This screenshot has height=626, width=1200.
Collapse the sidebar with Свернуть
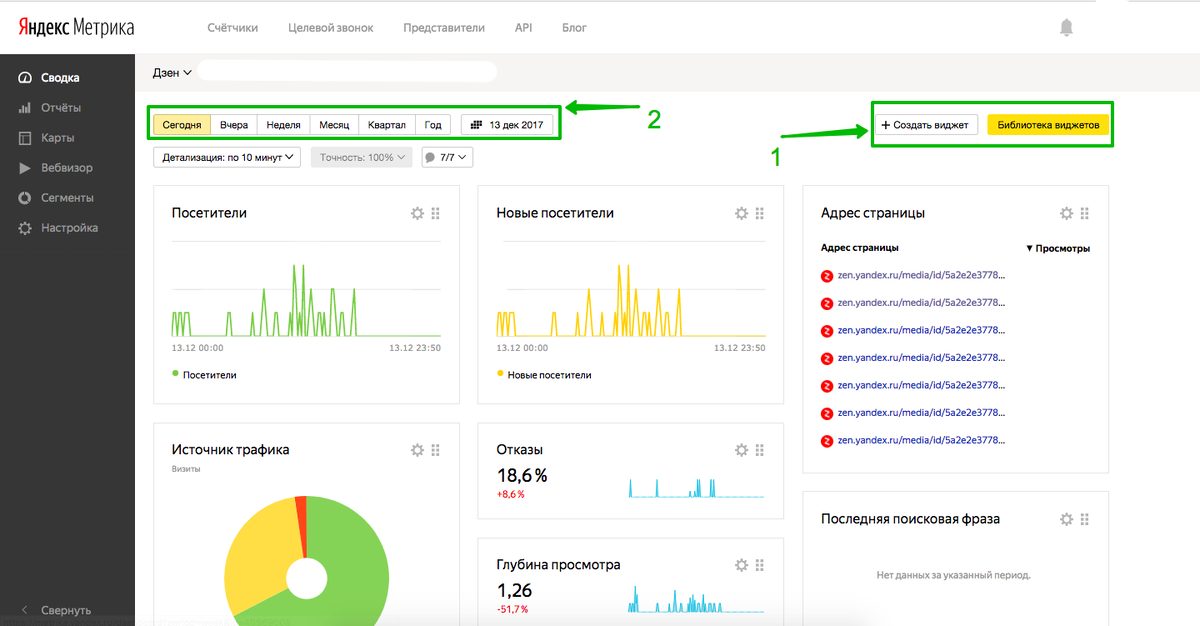tap(58, 610)
